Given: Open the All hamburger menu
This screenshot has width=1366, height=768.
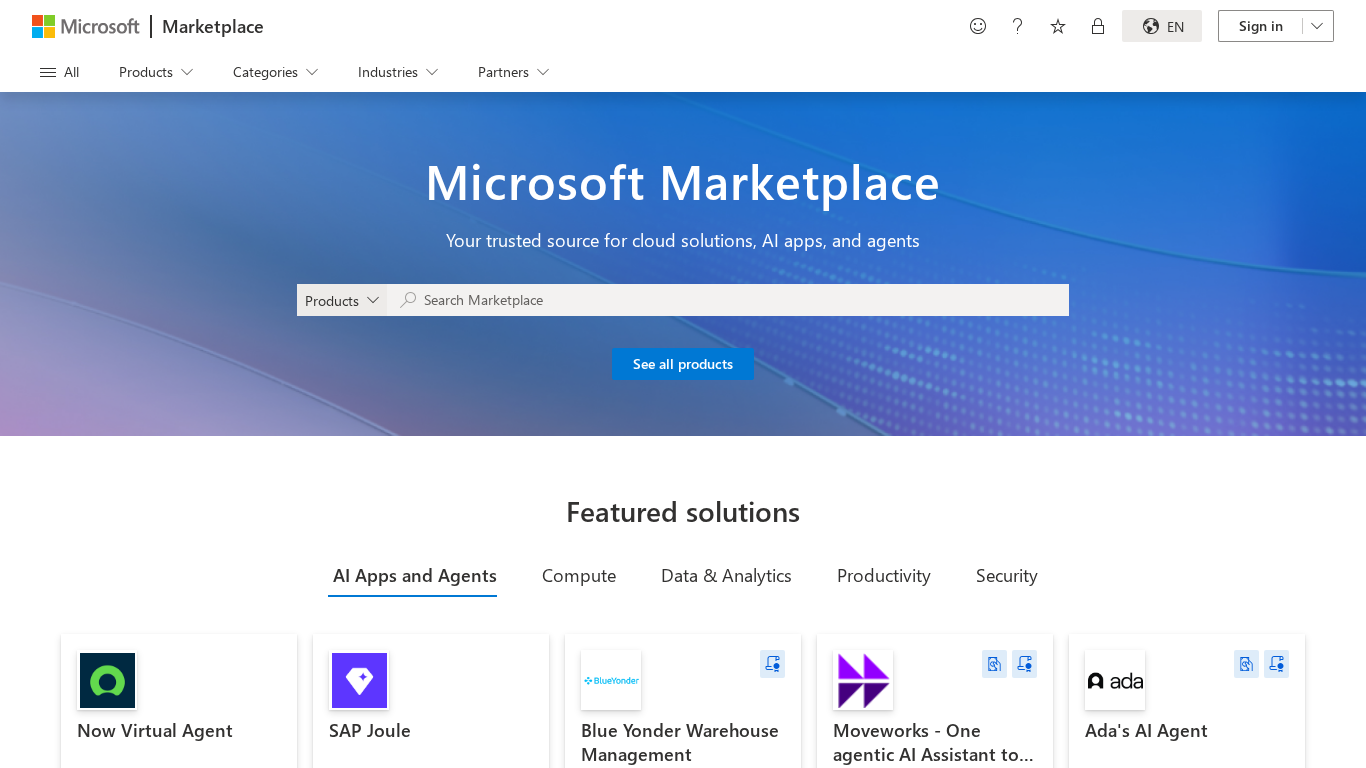Looking at the screenshot, I should point(59,72).
